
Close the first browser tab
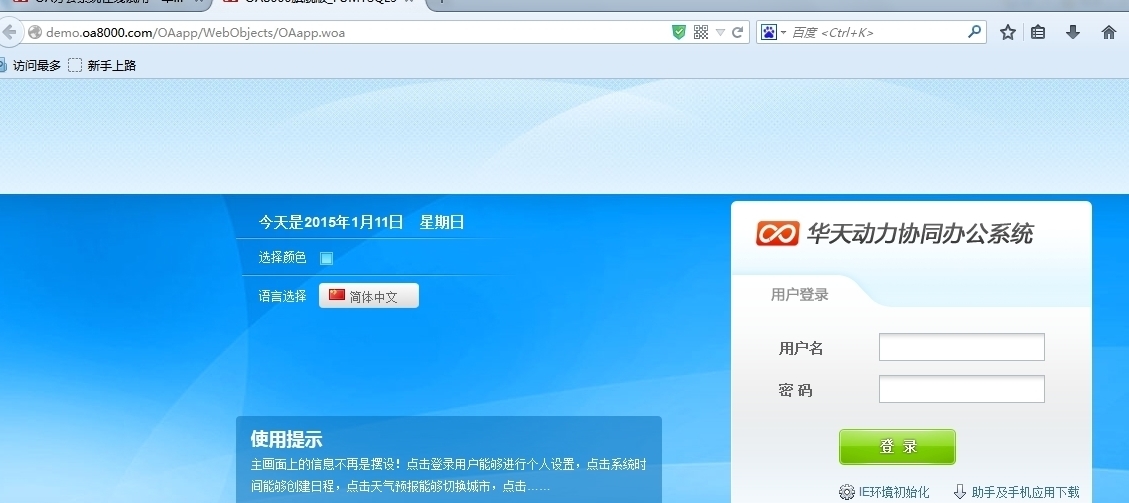click(199, 2)
